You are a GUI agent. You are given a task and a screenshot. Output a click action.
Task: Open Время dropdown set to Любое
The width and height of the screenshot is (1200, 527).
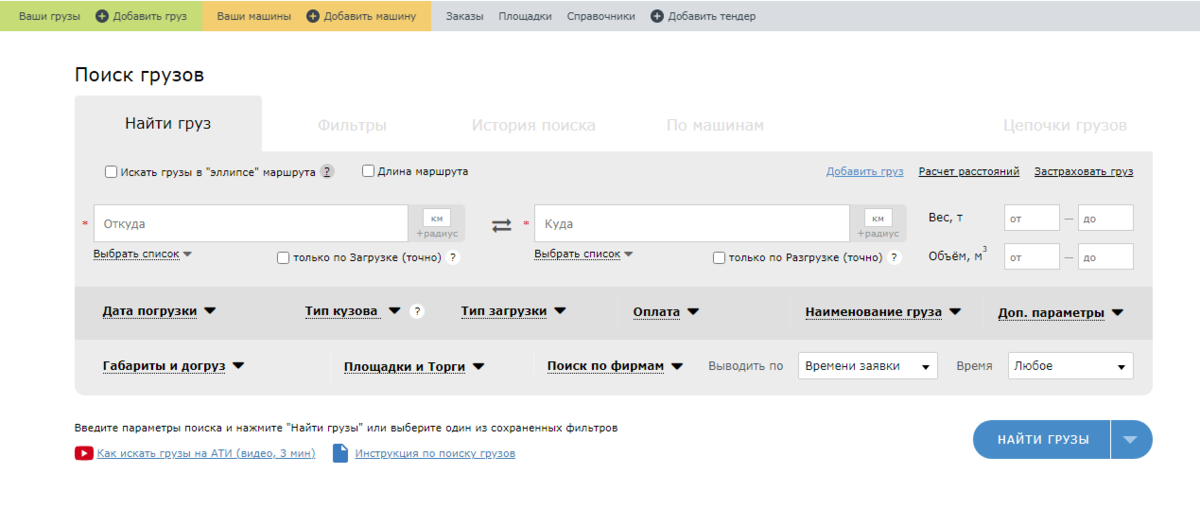click(1071, 366)
